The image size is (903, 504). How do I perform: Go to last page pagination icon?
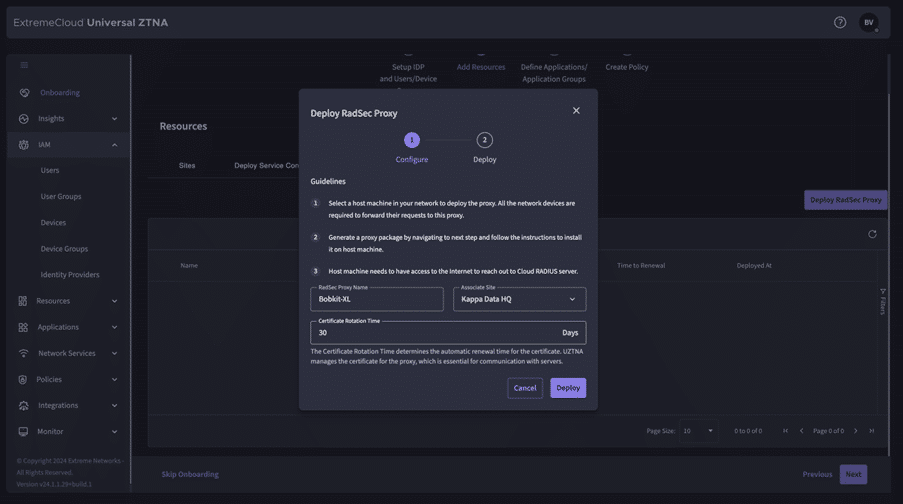click(871, 431)
